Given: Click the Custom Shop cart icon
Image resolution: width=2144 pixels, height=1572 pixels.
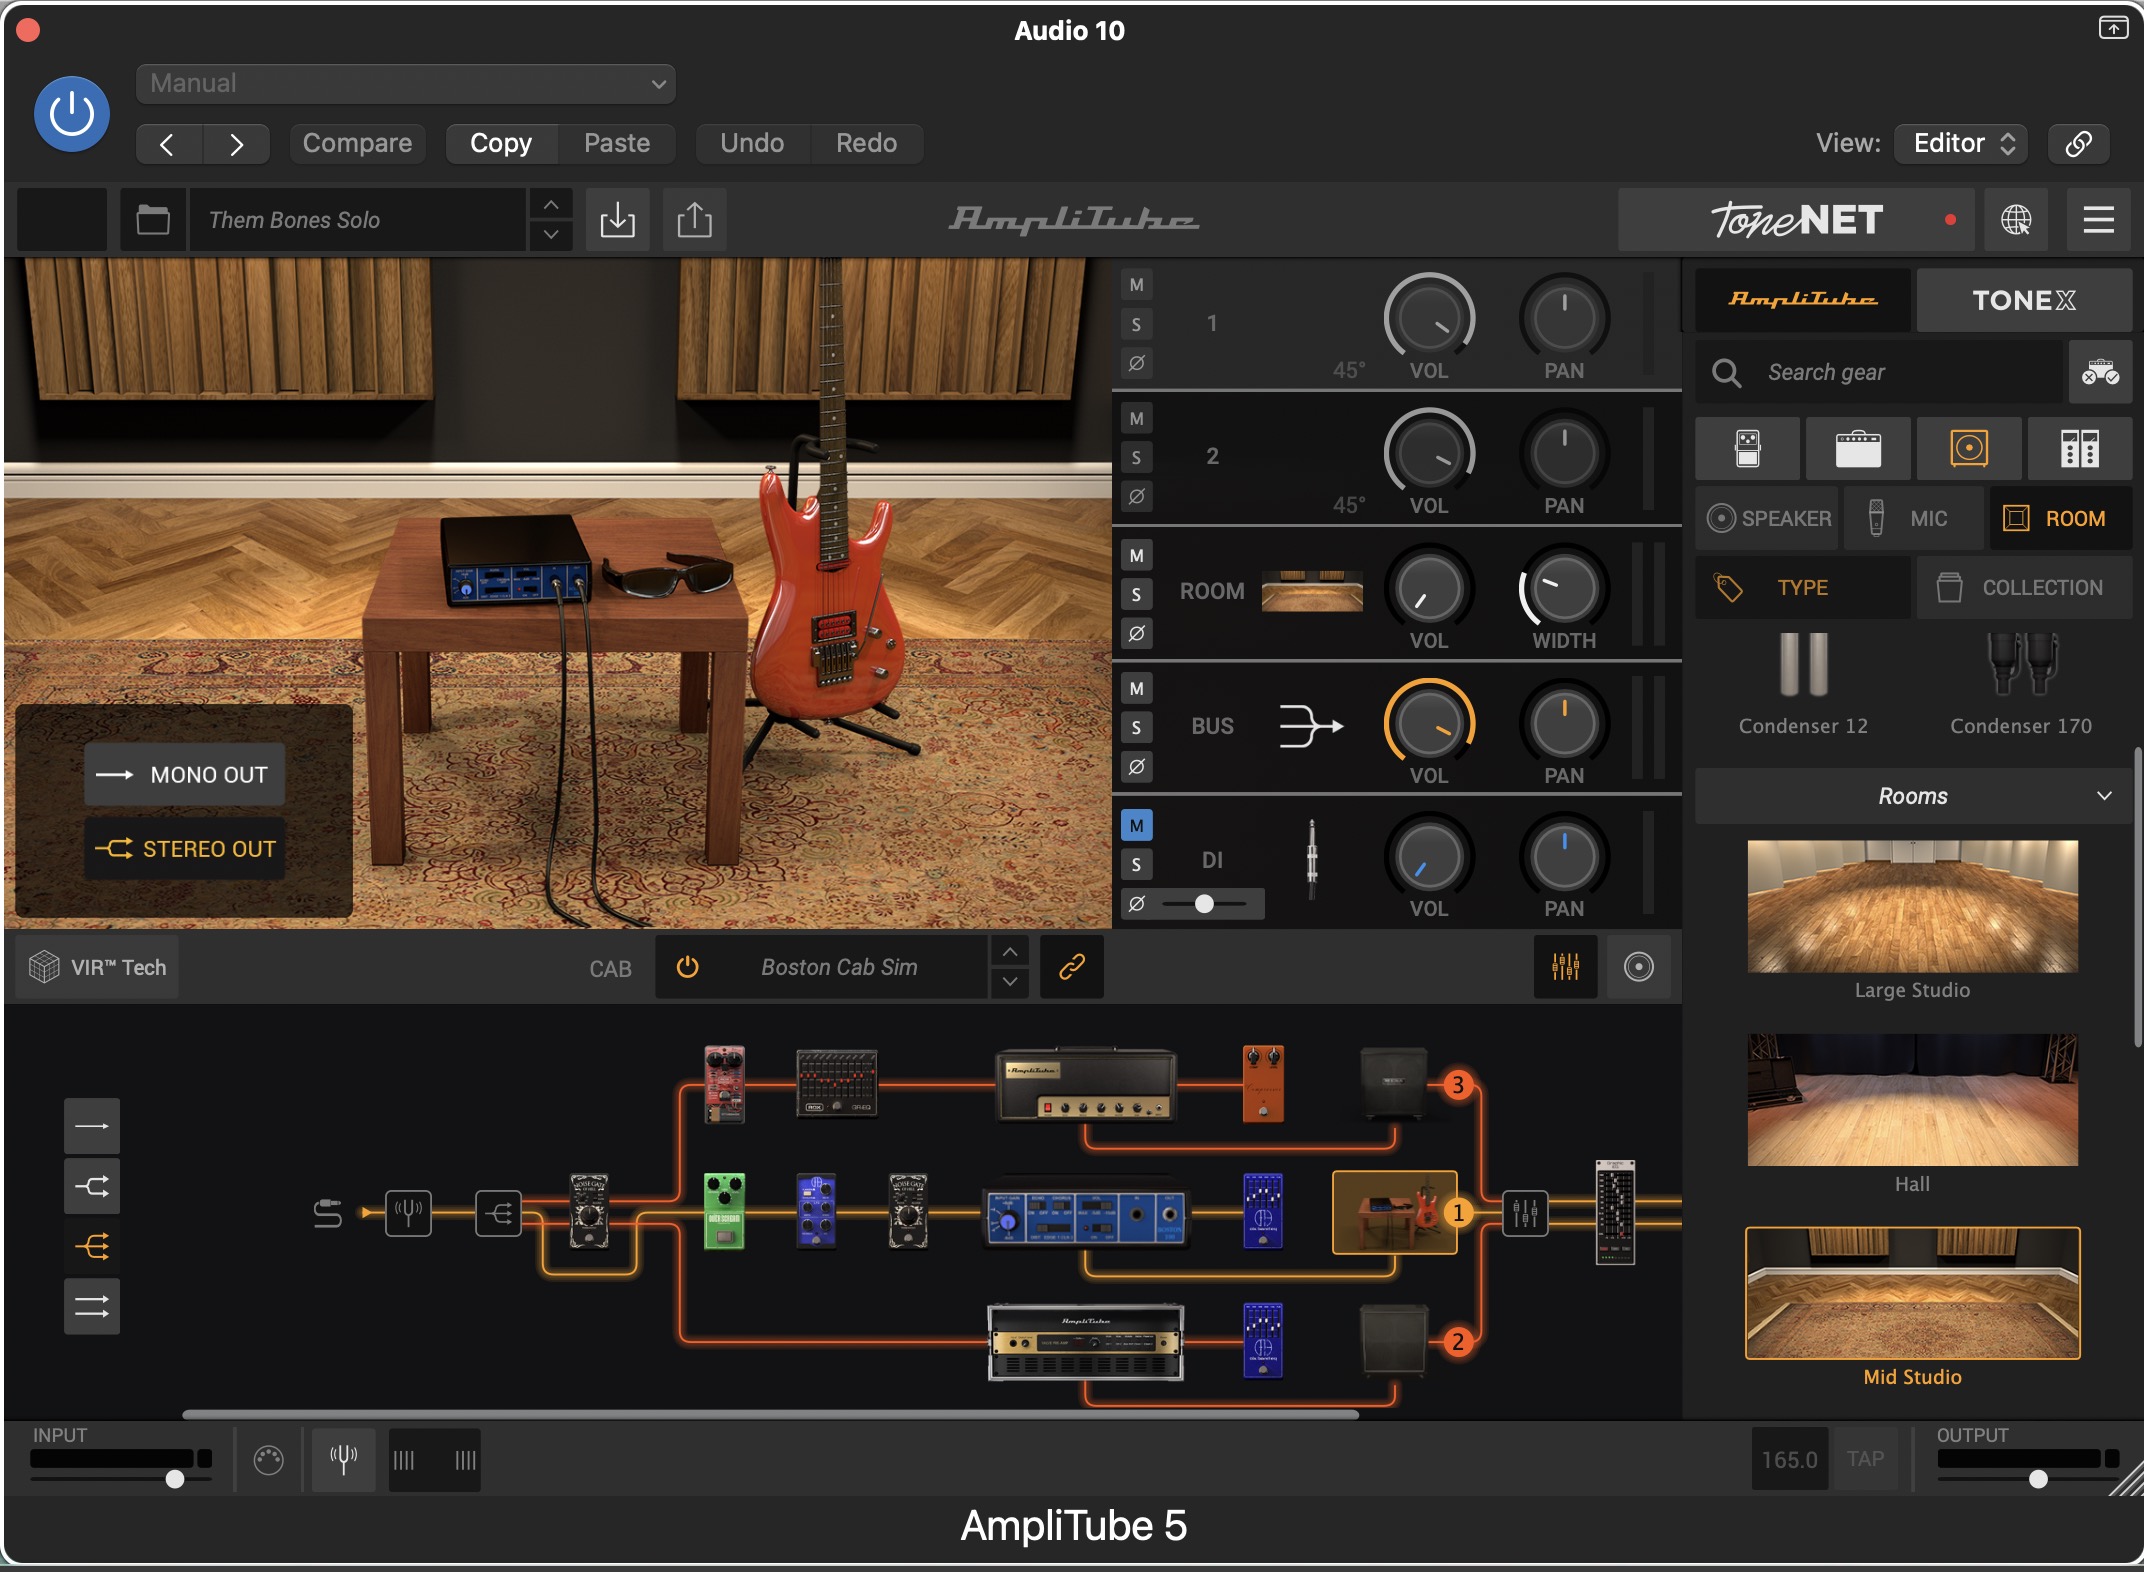Looking at the screenshot, I should [x=2099, y=373].
